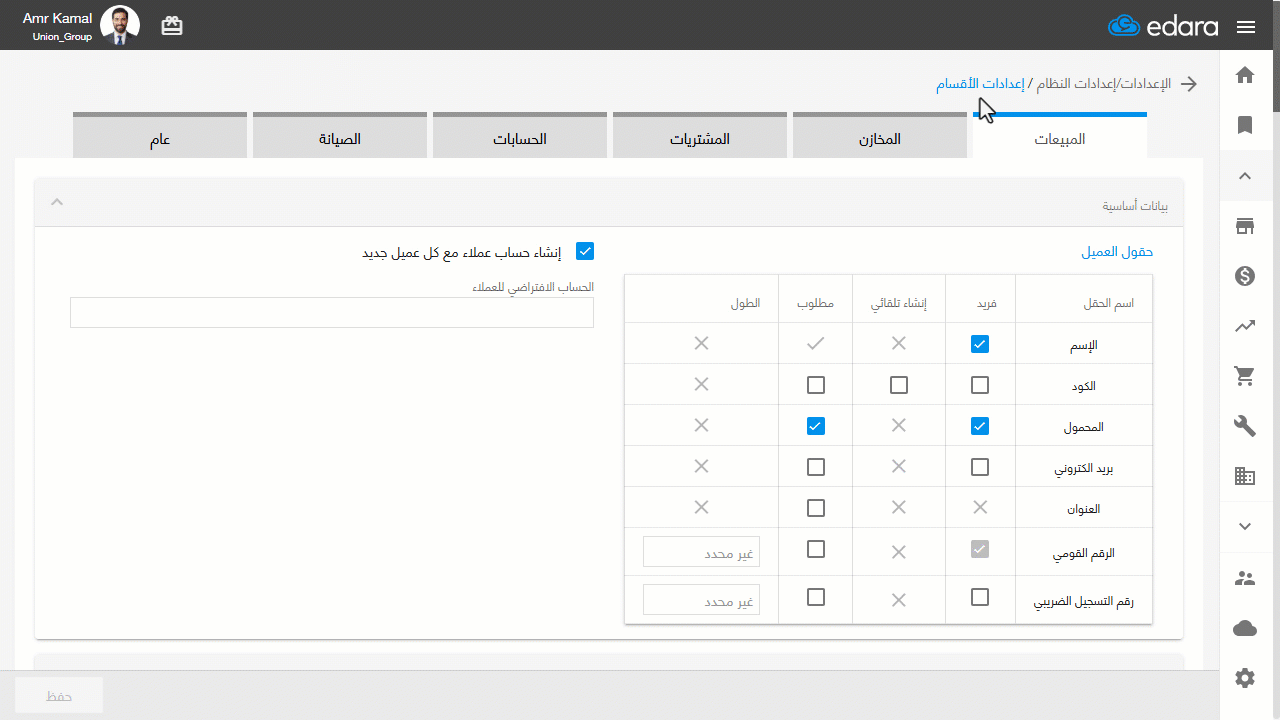Screen dimensions: 1280x720
Task: Switch to الحسابات tab
Action: (x=520, y=136)
